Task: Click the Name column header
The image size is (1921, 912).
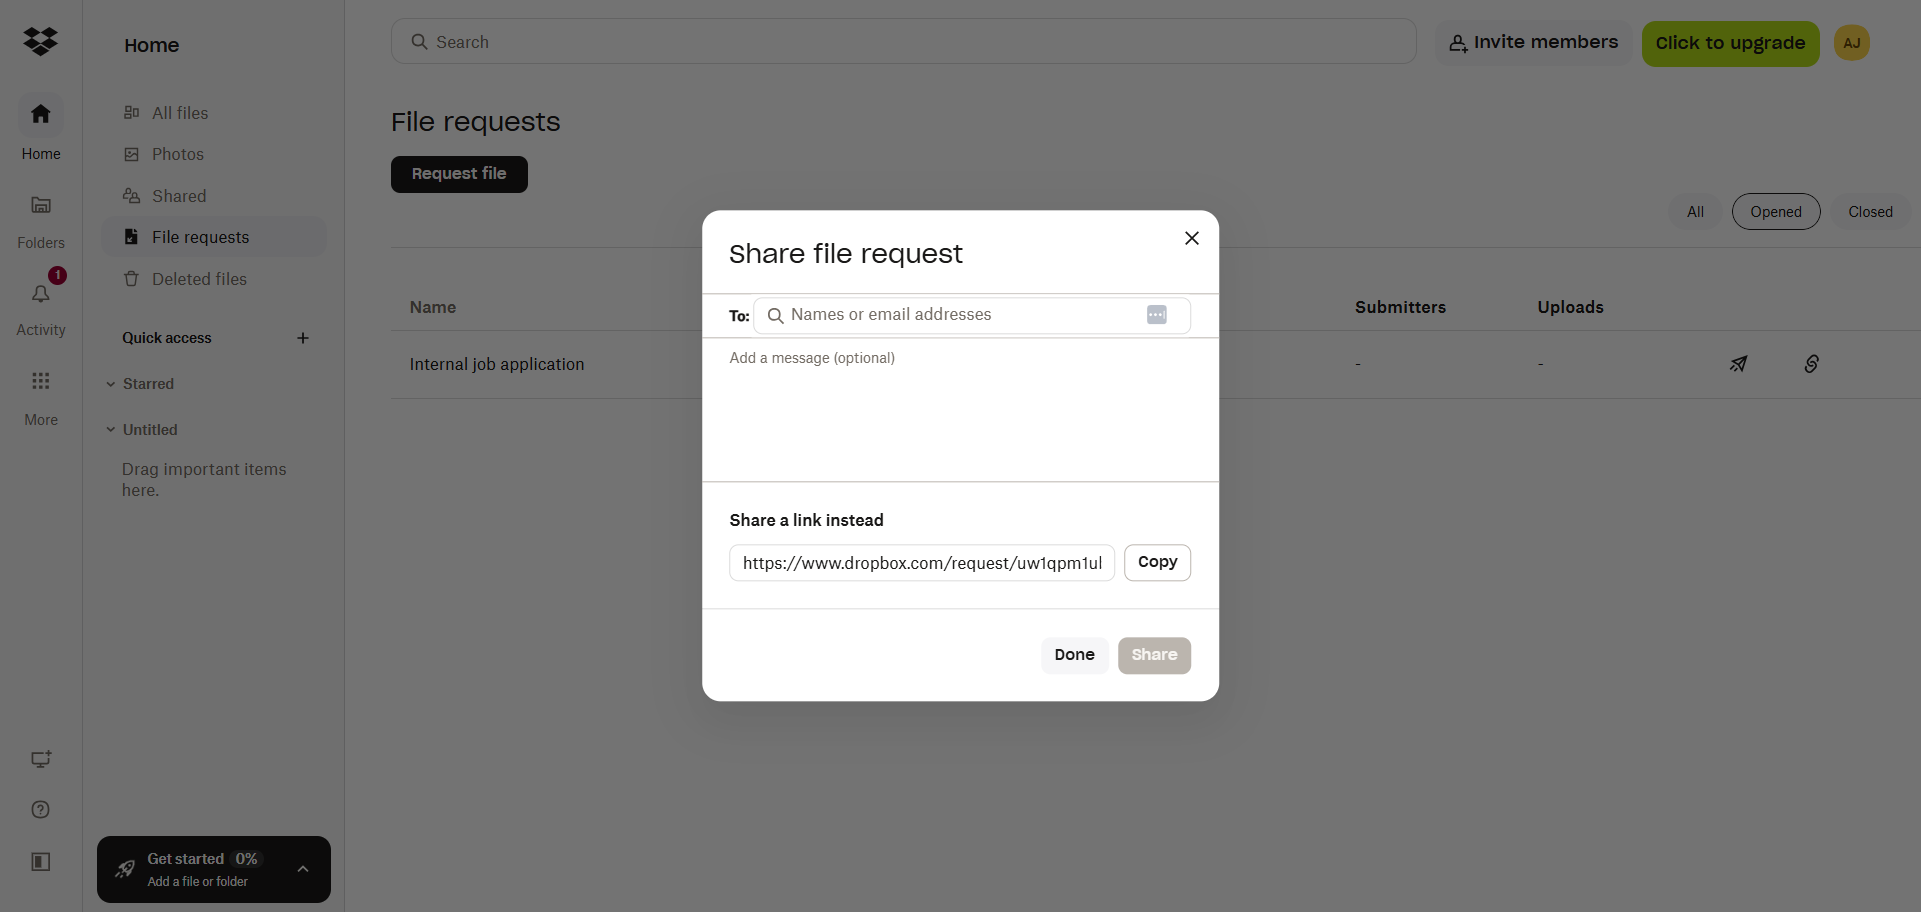Action: tap(433, 307)
